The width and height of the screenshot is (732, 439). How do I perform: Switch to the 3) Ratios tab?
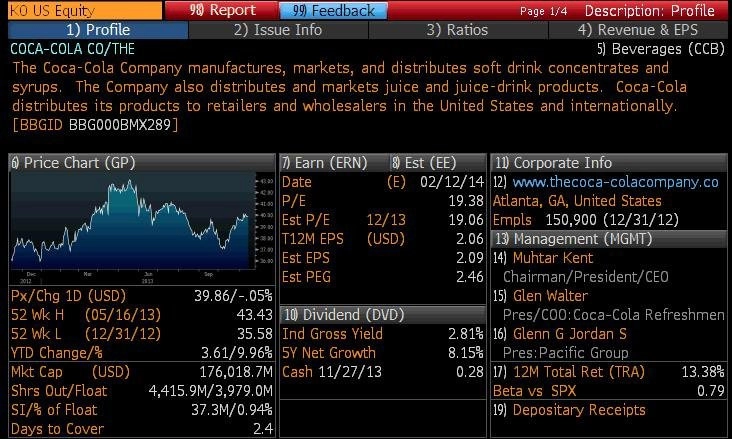(x=458, y=30)
